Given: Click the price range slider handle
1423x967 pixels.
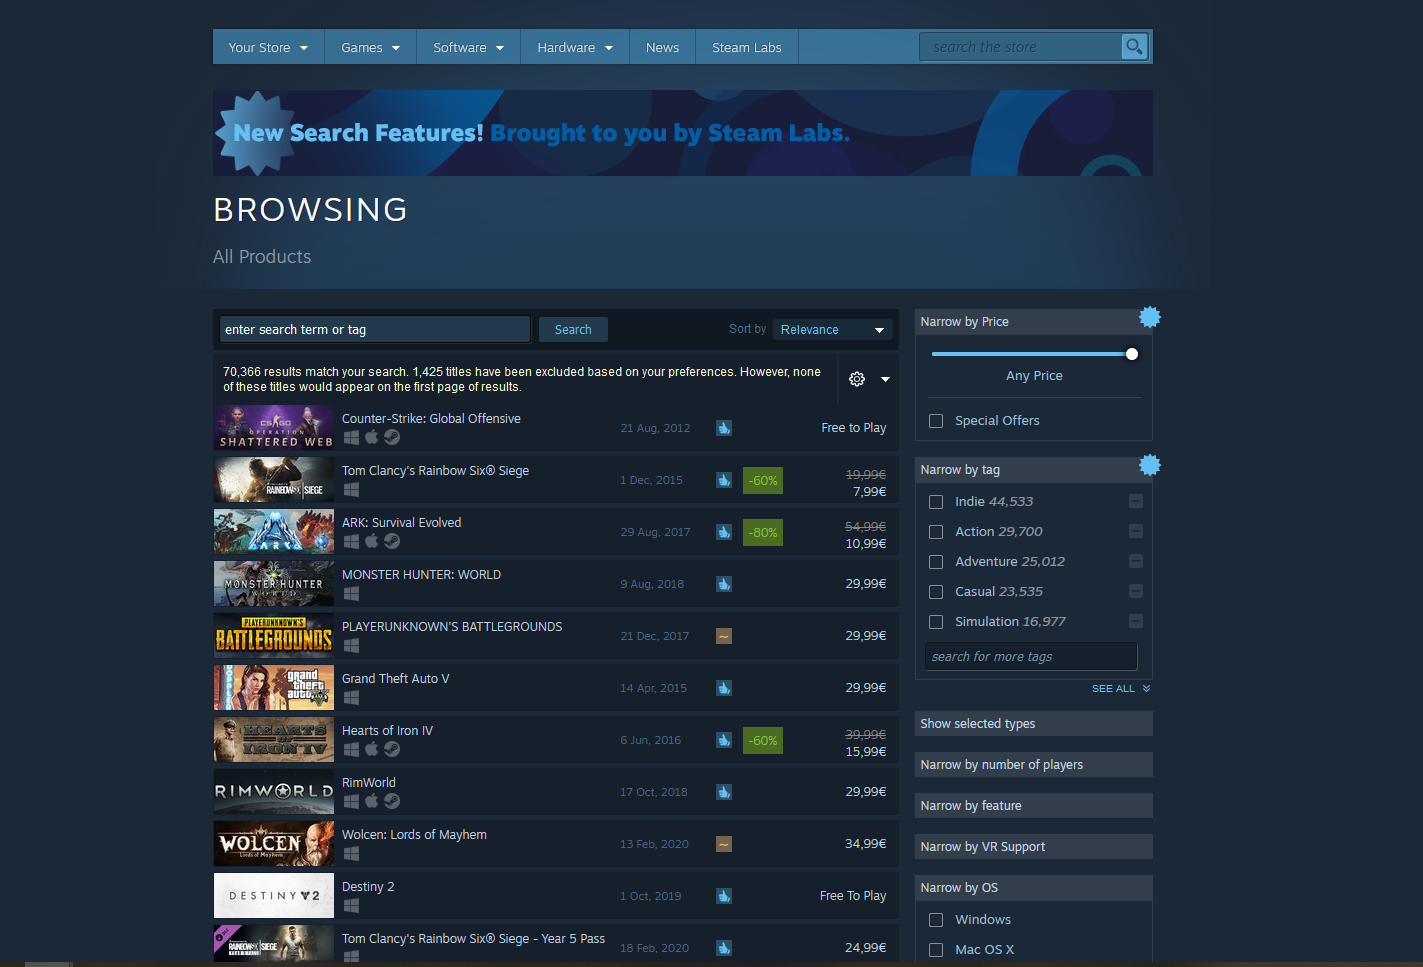Looking at the screenshot, I should (x=1132, y=354).
